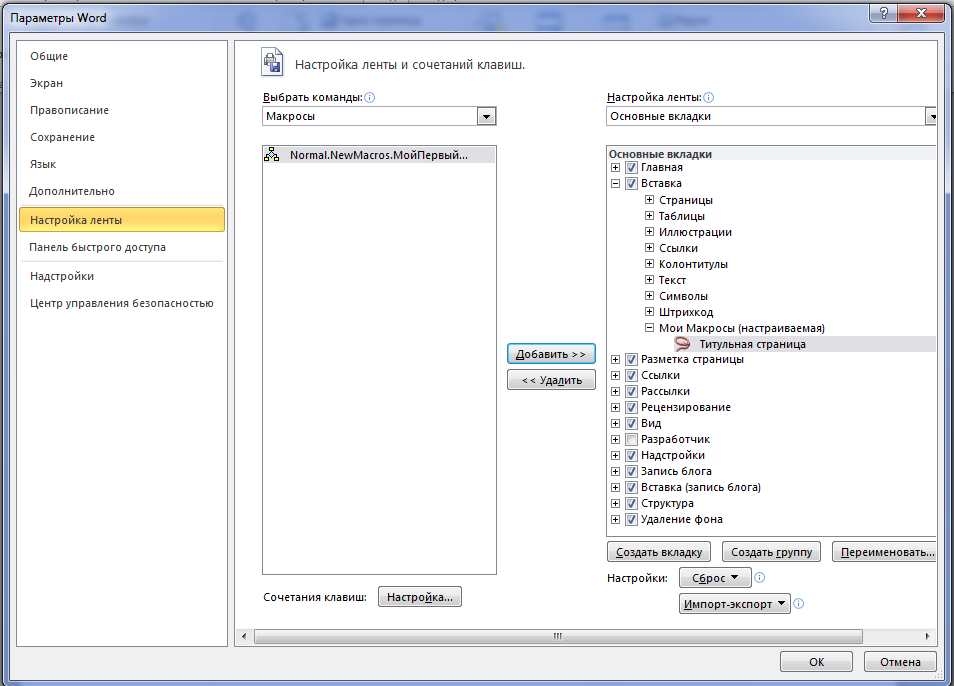The width and height of the screenshot is (954, 686).
Task: Toggle the Запись блога checkbox
Action: (x=632, y=471)
